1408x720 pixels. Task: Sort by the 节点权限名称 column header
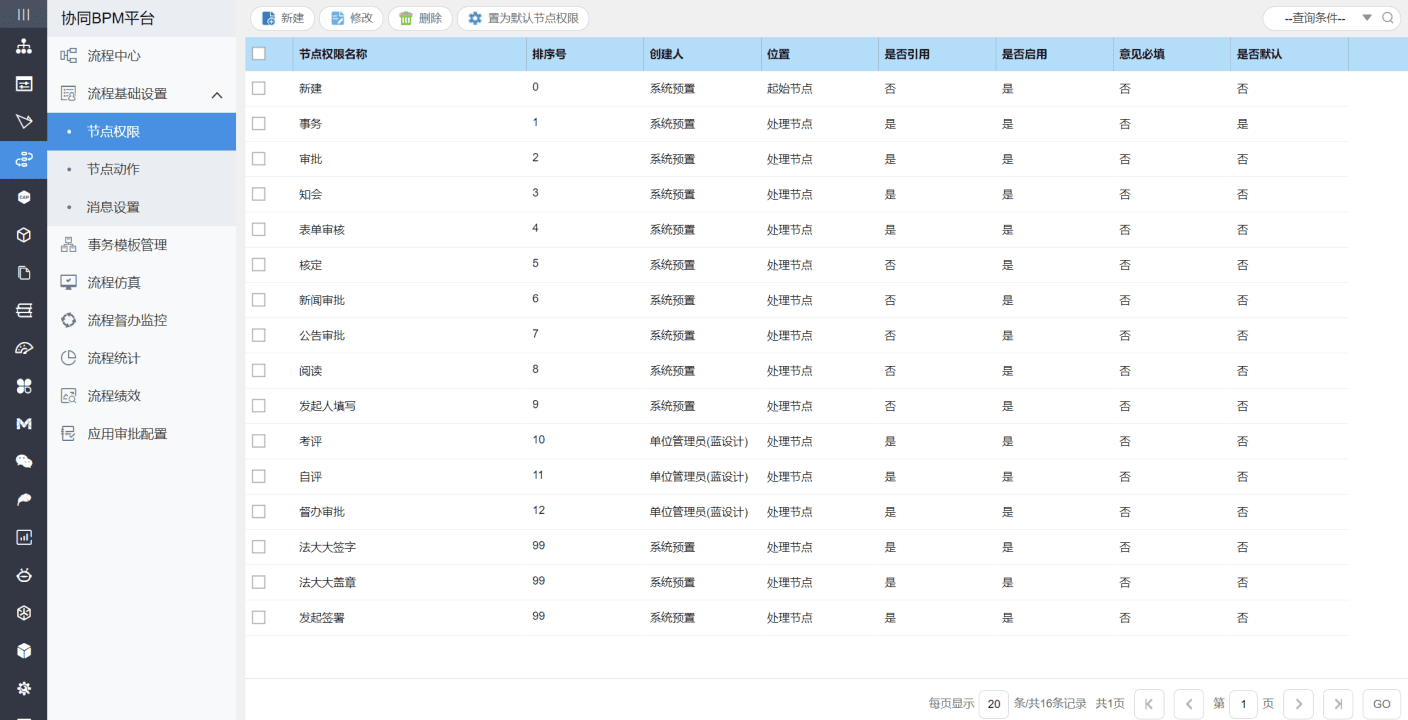pos(333,54)
